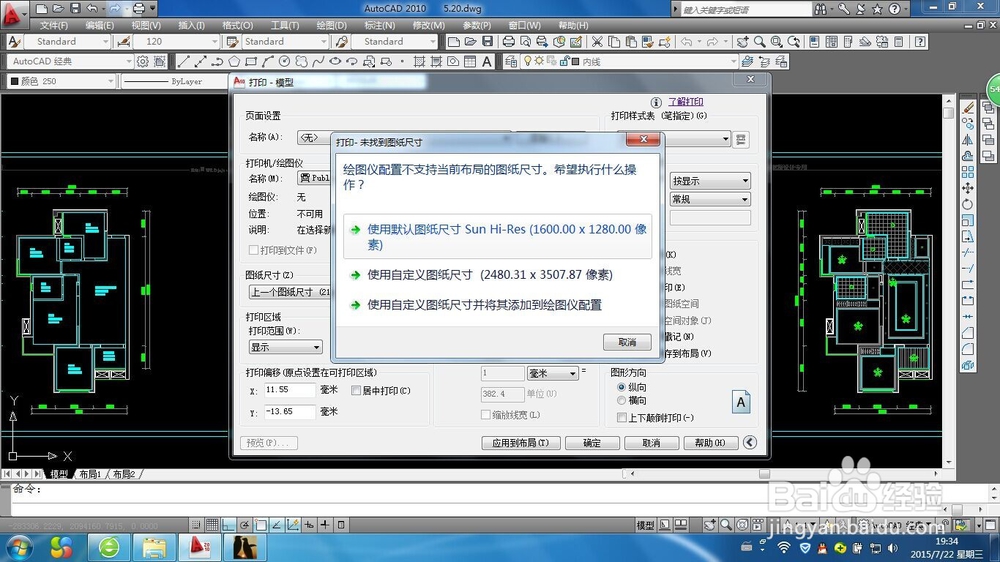
Task: Click the search keyword input box
Action: (745, 10)
